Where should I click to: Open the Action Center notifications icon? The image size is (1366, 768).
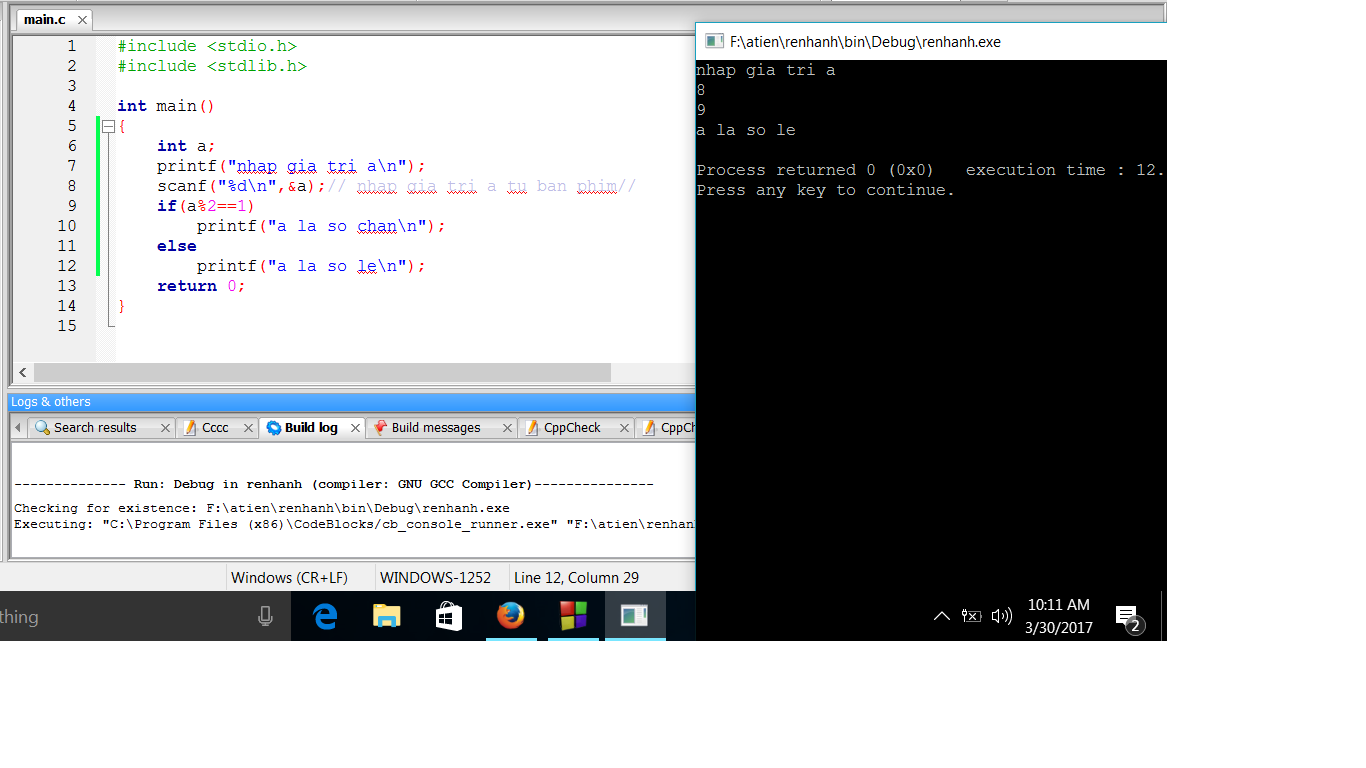[1127, 616]
